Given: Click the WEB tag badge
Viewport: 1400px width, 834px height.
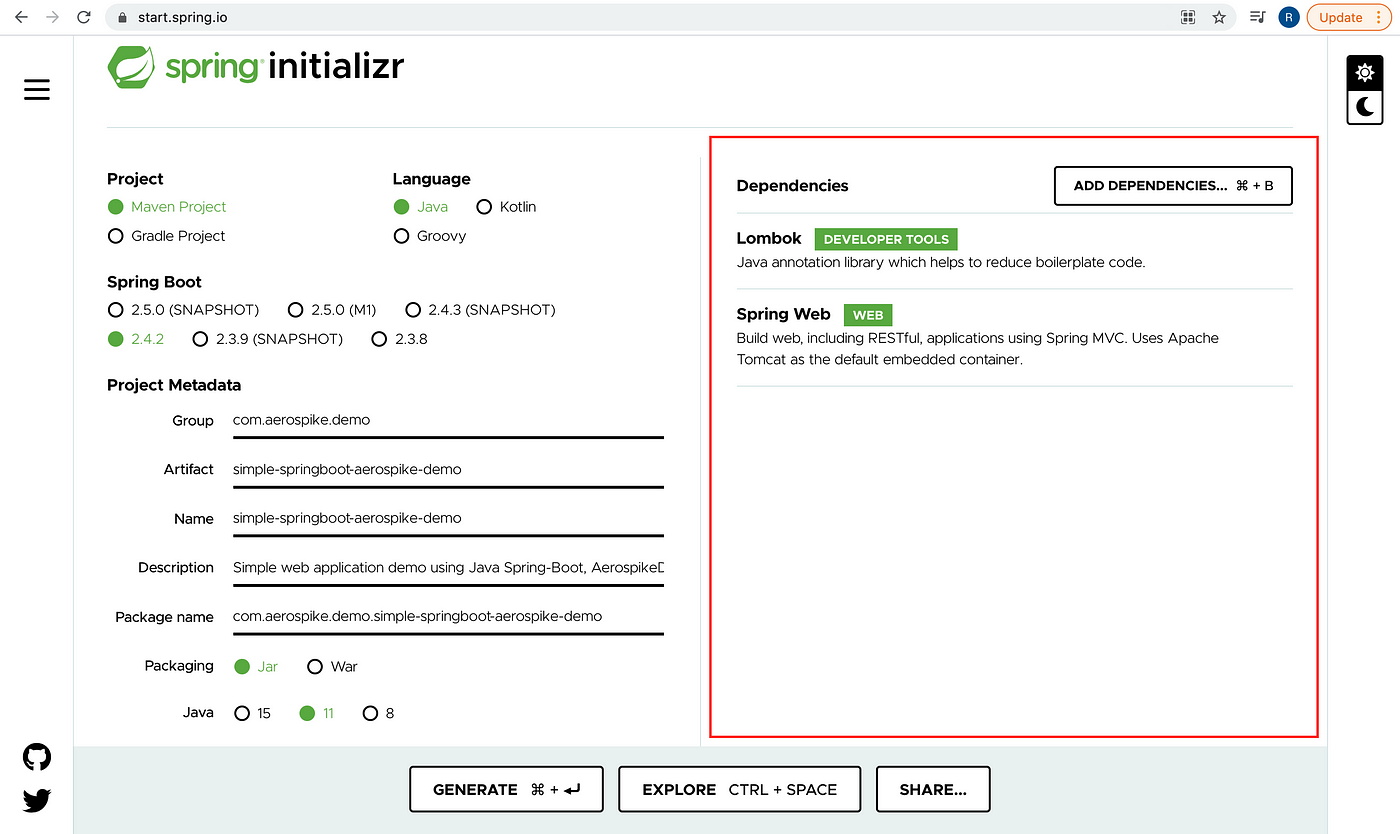Looking at the screenshot, I should click(x=868, y=315).
